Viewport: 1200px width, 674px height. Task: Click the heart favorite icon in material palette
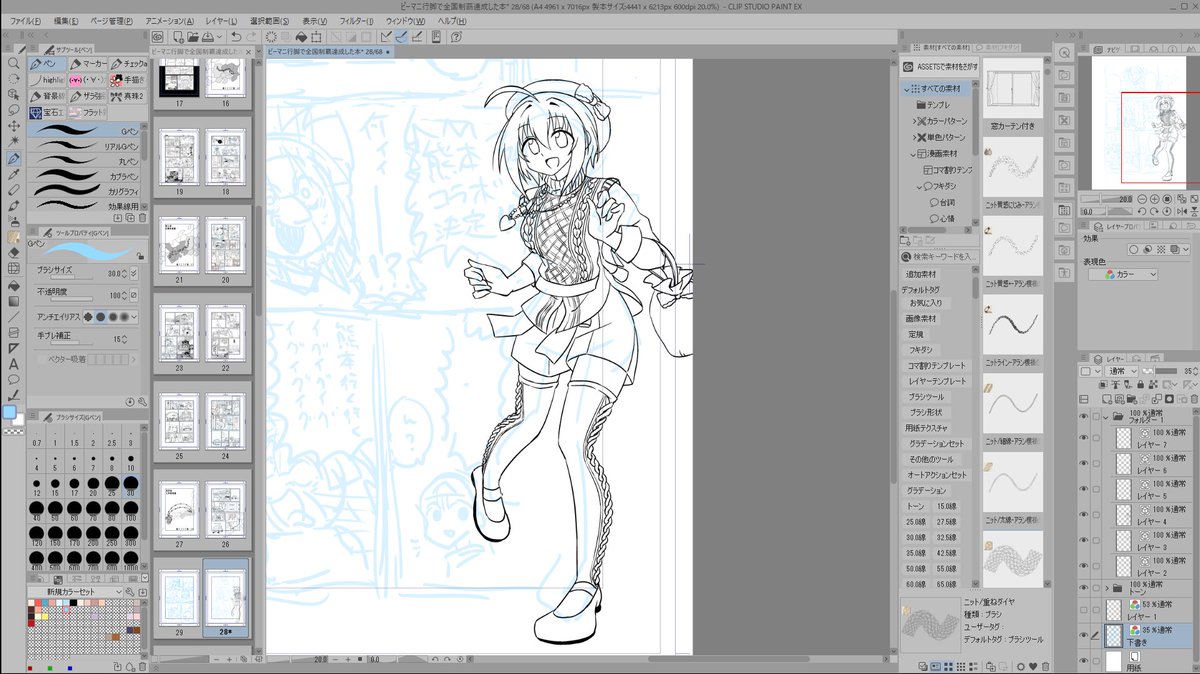[x=1033, y=666]
